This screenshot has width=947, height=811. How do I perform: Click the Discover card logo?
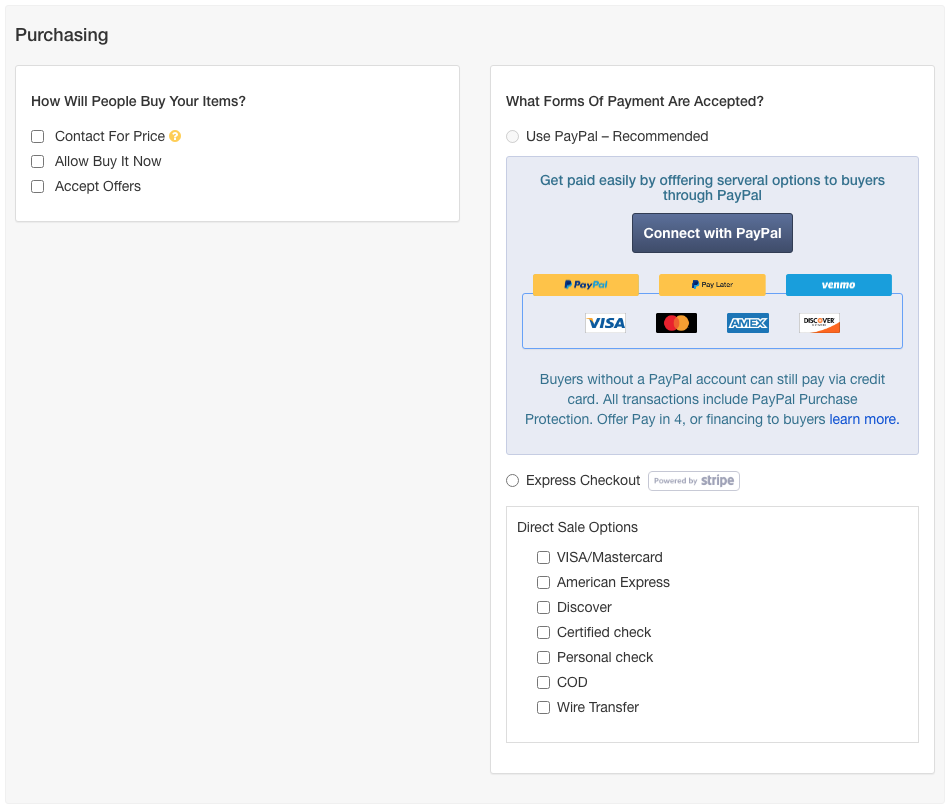pos(819,323)
